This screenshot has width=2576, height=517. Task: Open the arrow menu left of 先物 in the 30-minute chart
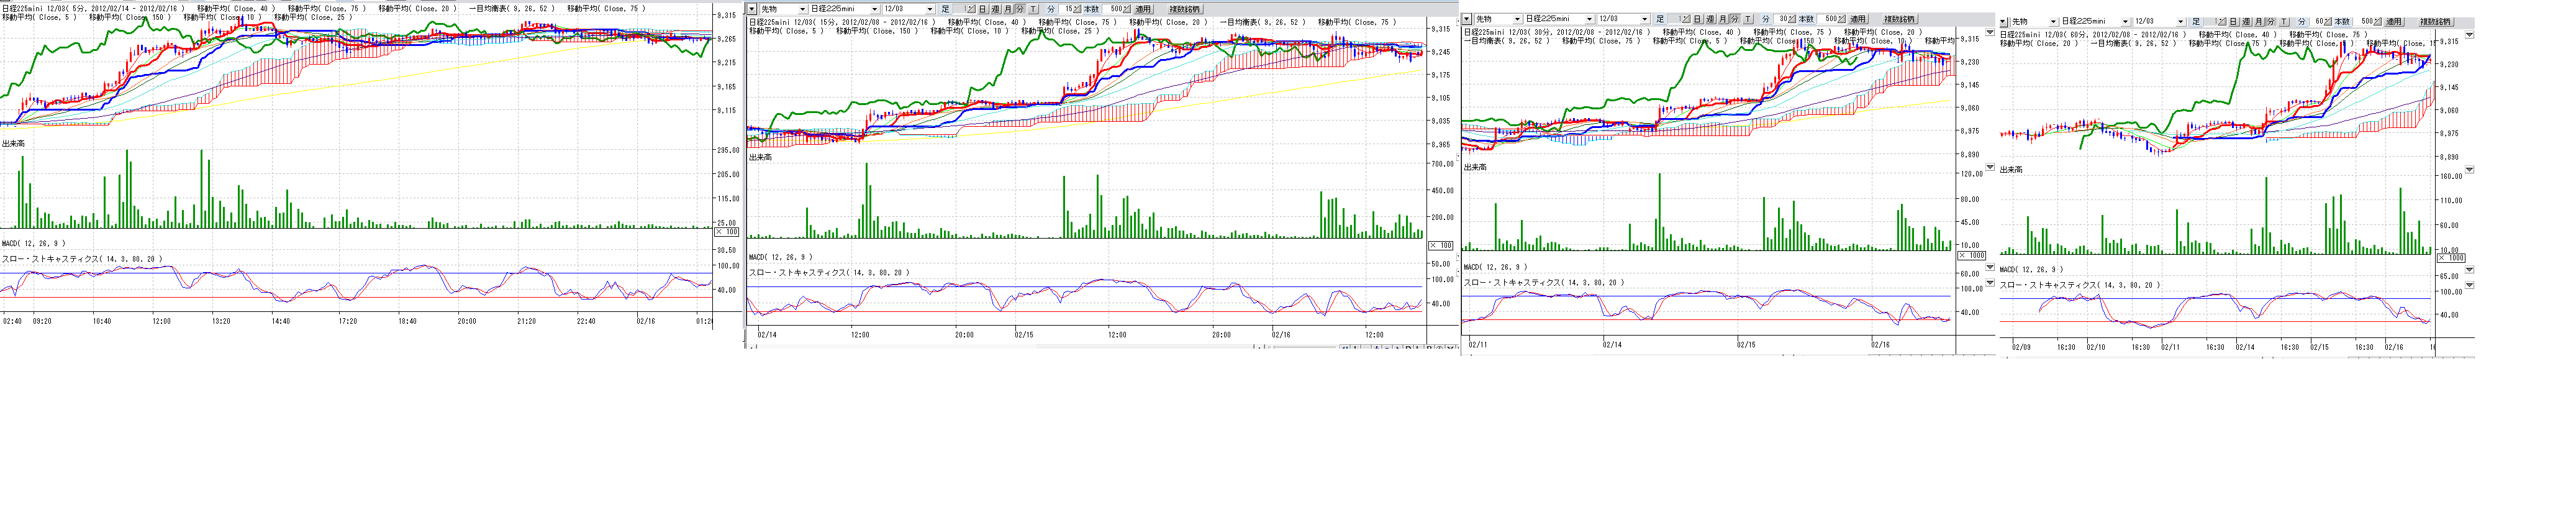[x=1467, y=19]
